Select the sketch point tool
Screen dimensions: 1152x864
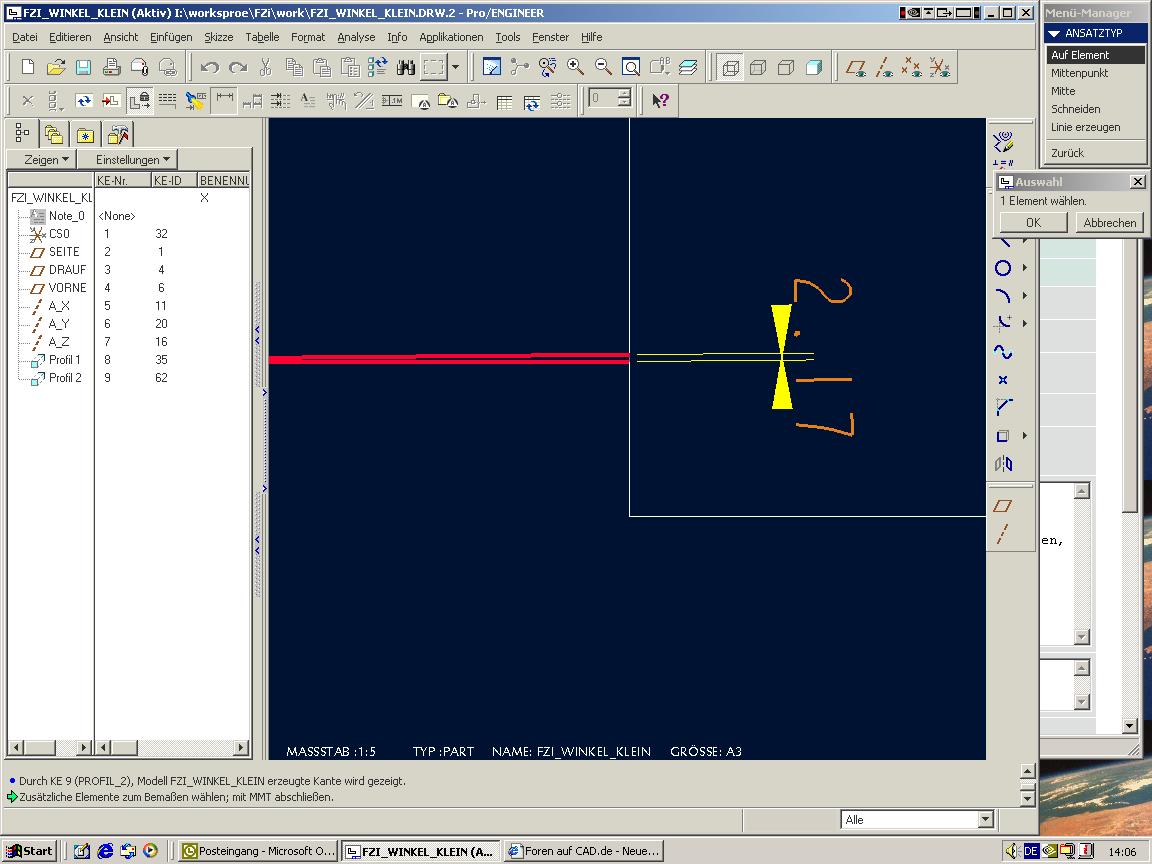pos(1003,380)
